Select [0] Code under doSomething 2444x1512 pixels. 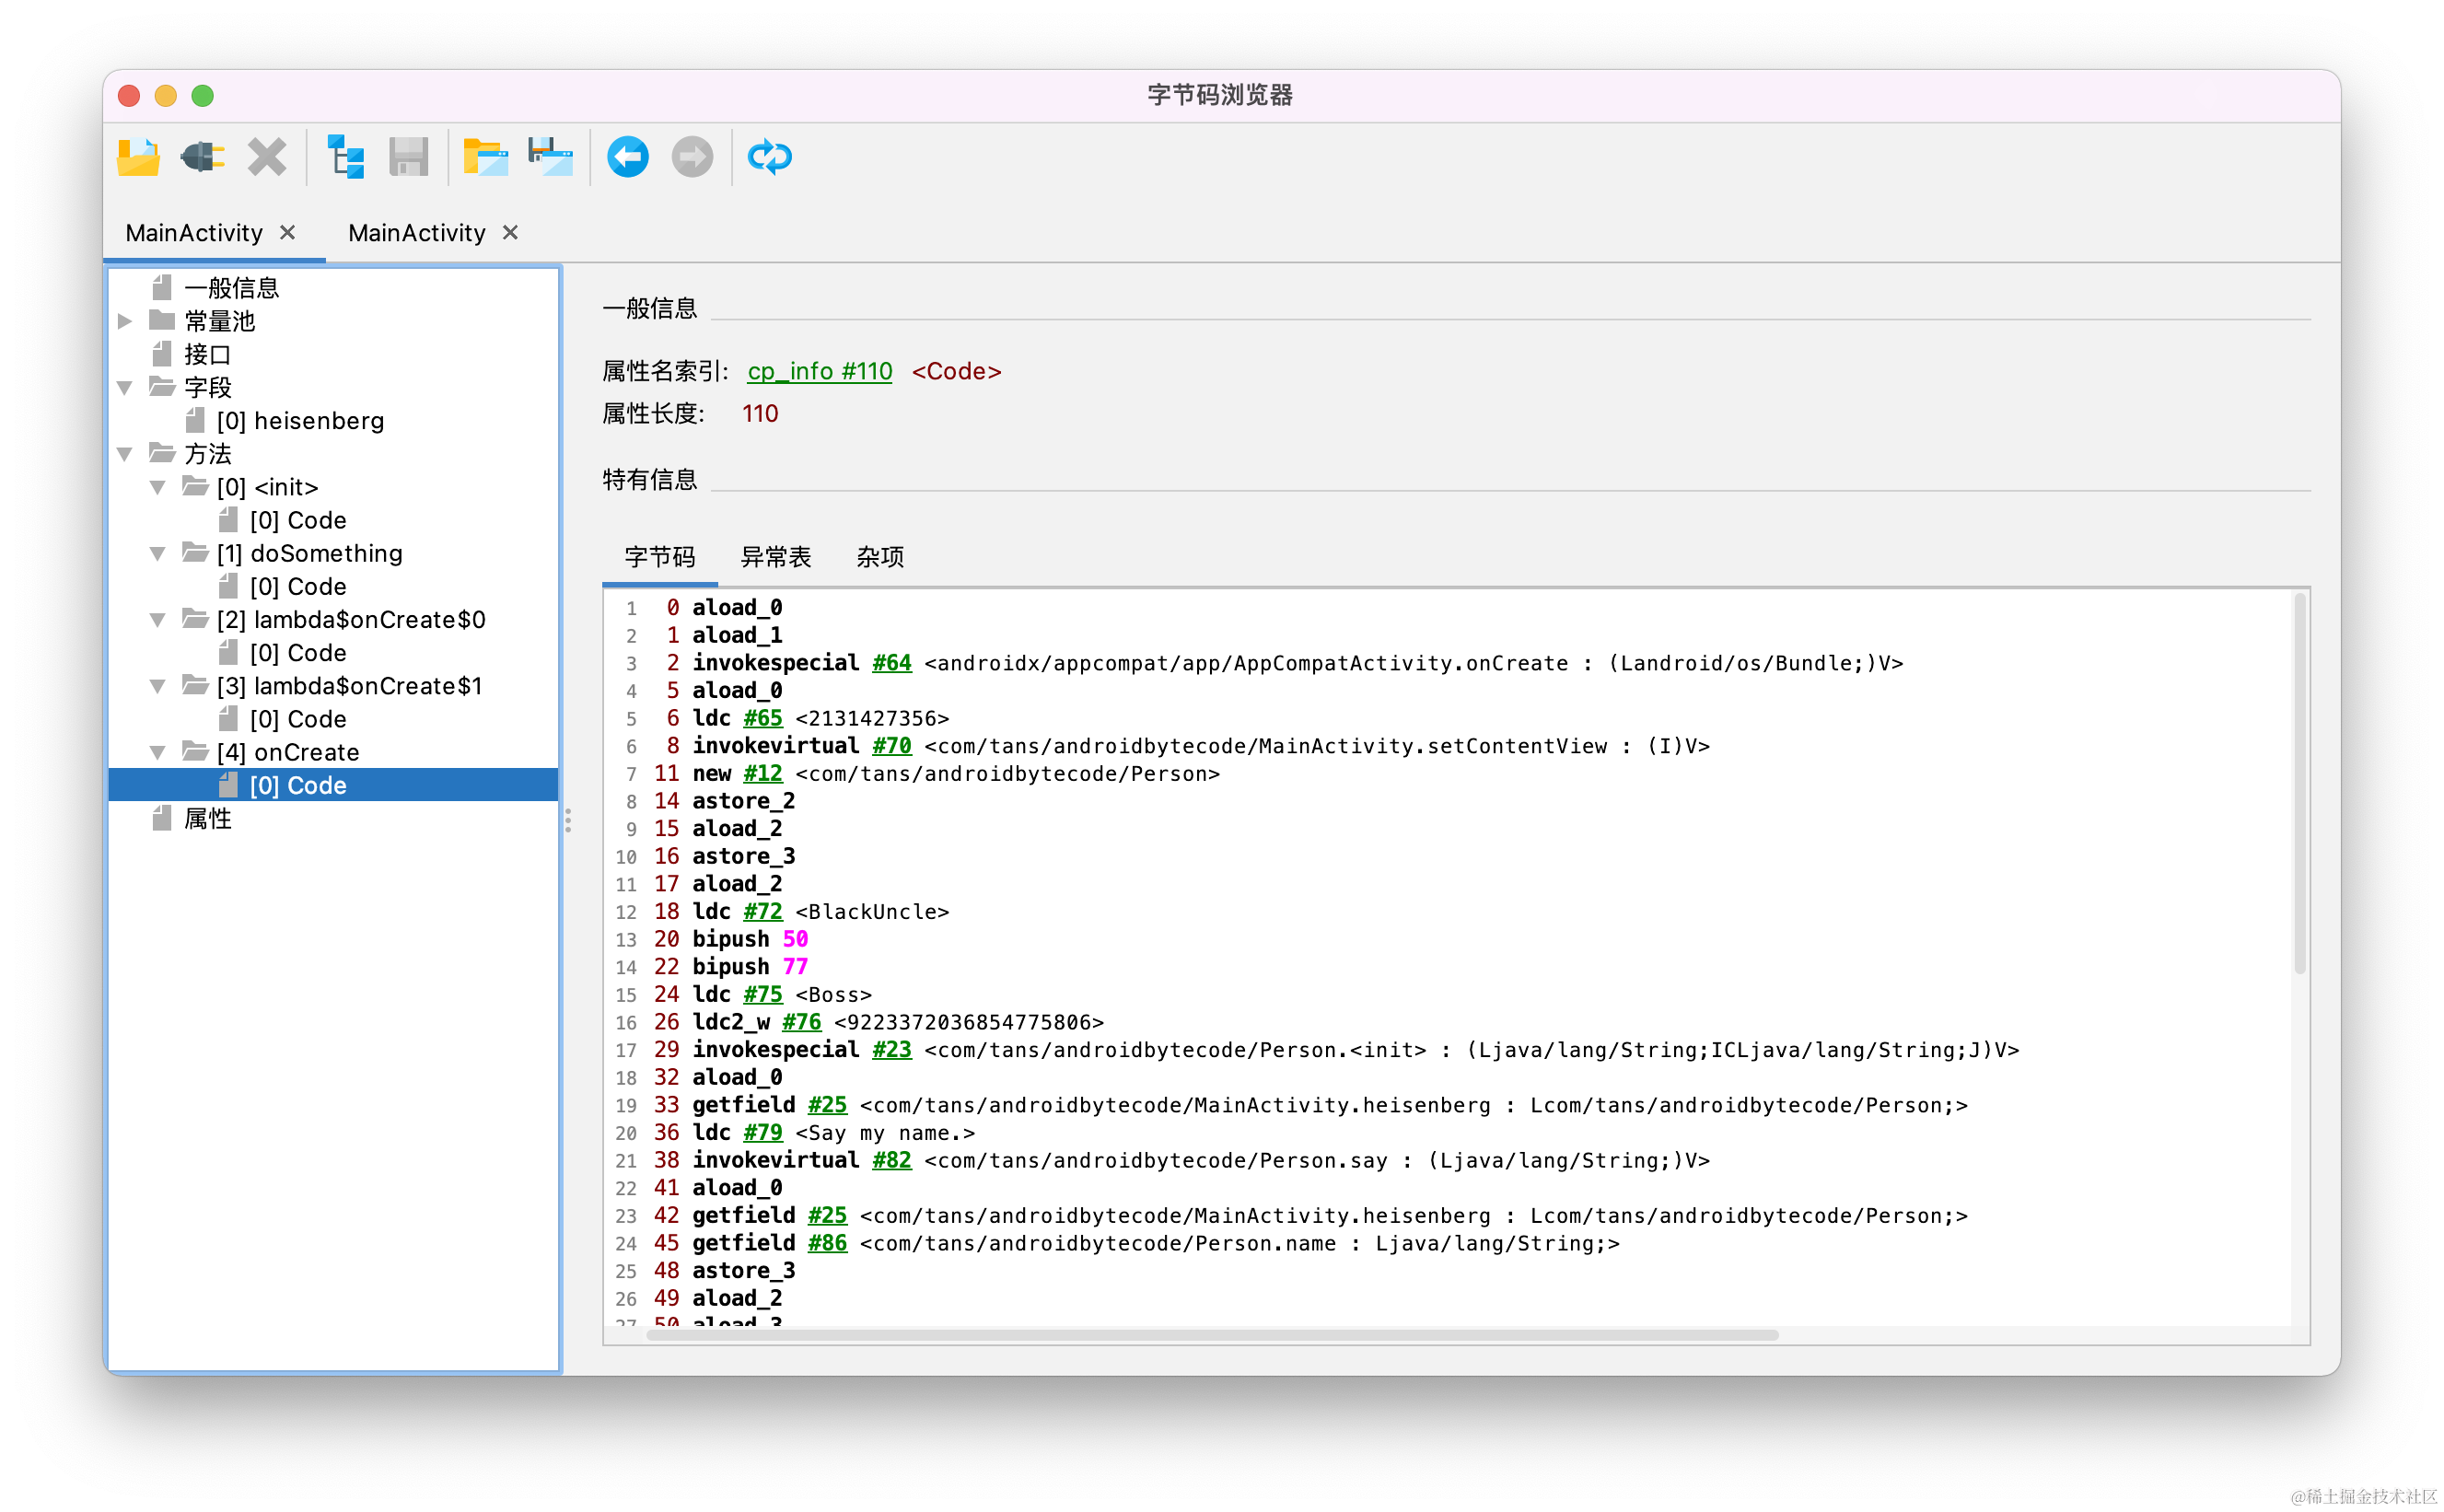click(298, 586)
